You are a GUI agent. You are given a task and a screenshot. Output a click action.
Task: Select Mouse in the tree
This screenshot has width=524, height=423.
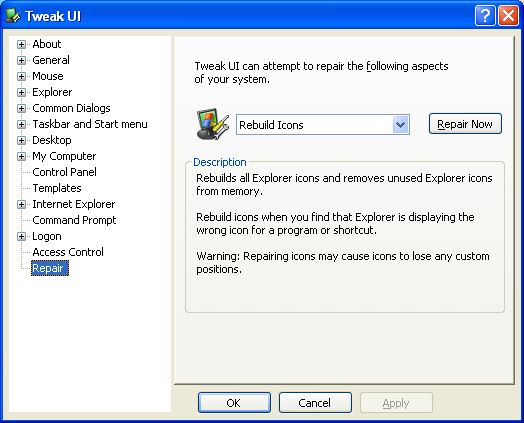point(48,76)
